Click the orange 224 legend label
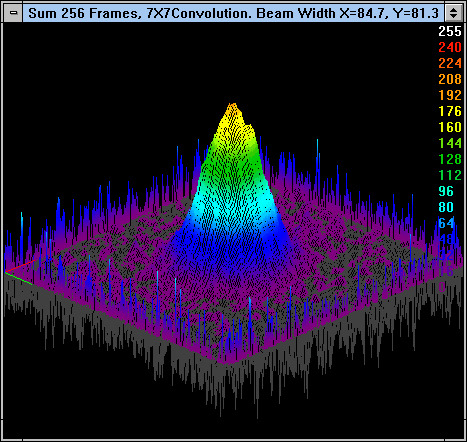The image size is (467, 442). (450, 63)
